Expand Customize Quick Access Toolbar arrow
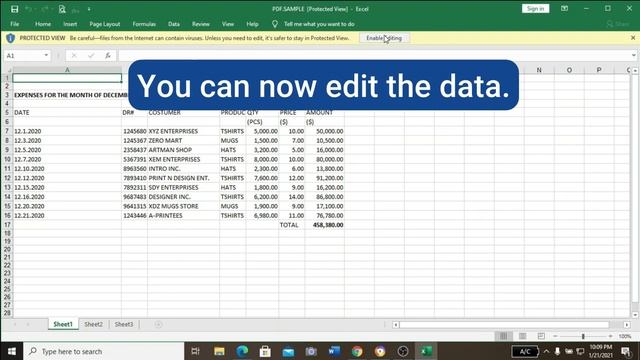640x360 pixels. [x=89, y=9]
